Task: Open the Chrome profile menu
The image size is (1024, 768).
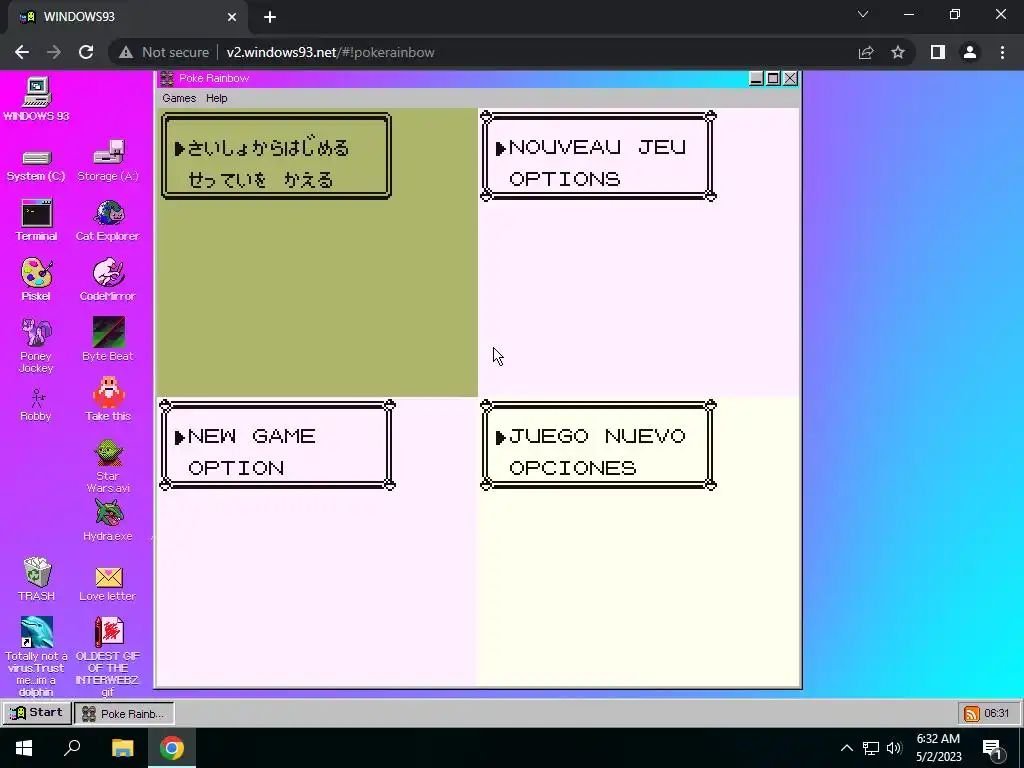Action: click(x=970, y=52)
